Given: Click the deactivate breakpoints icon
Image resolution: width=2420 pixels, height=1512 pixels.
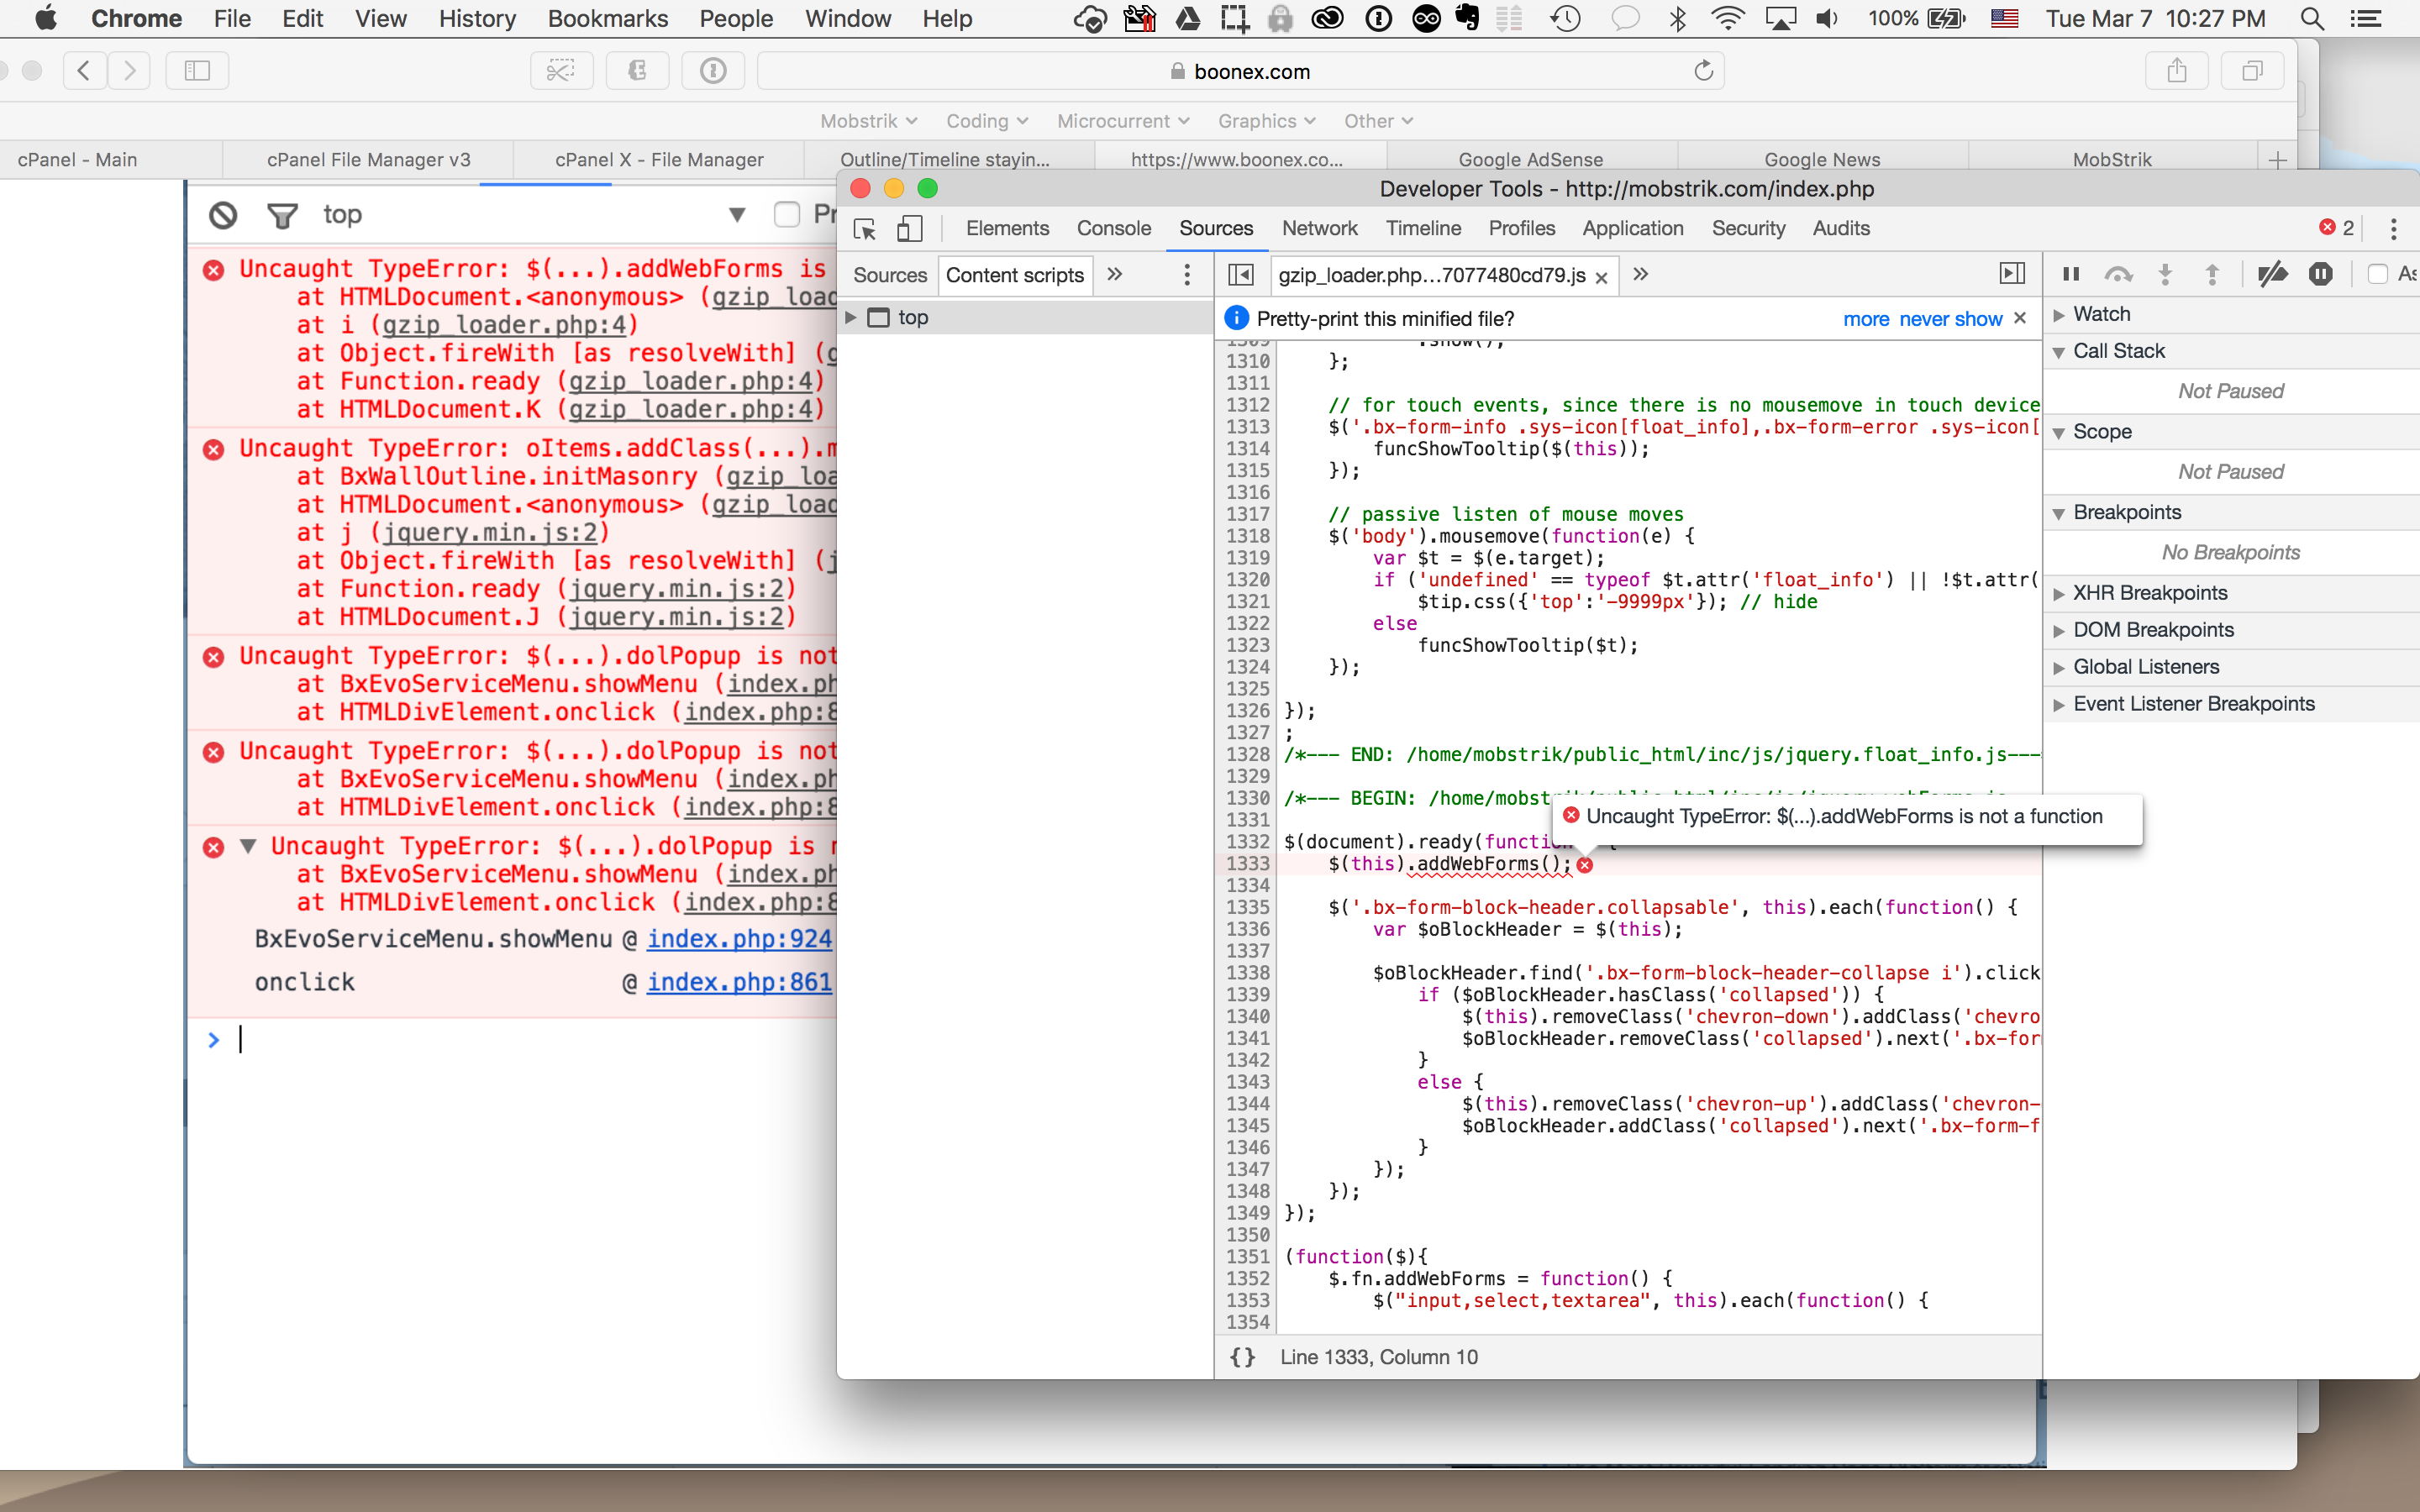Looking at the screenshot, I should tap(2272, 274).
